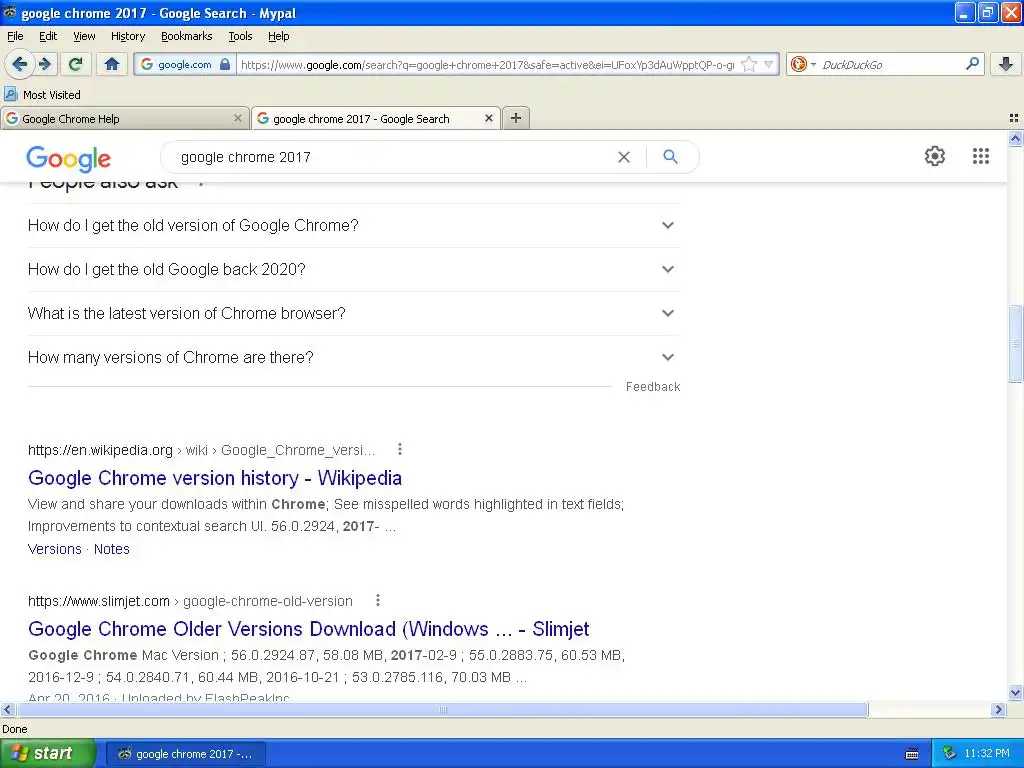Open the View menu
The width and height of the screenshot is (1024, 768).
84,36
